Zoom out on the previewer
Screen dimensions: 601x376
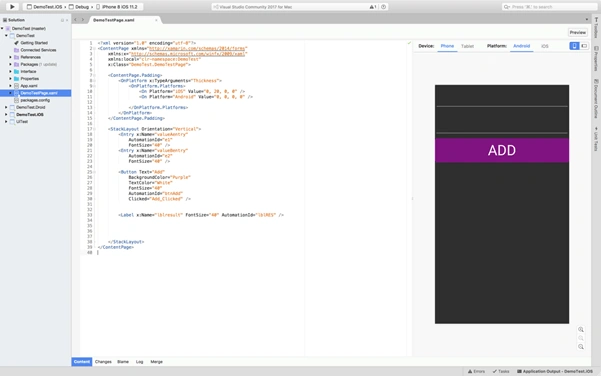pyautogui.click(x=581, y=347)
